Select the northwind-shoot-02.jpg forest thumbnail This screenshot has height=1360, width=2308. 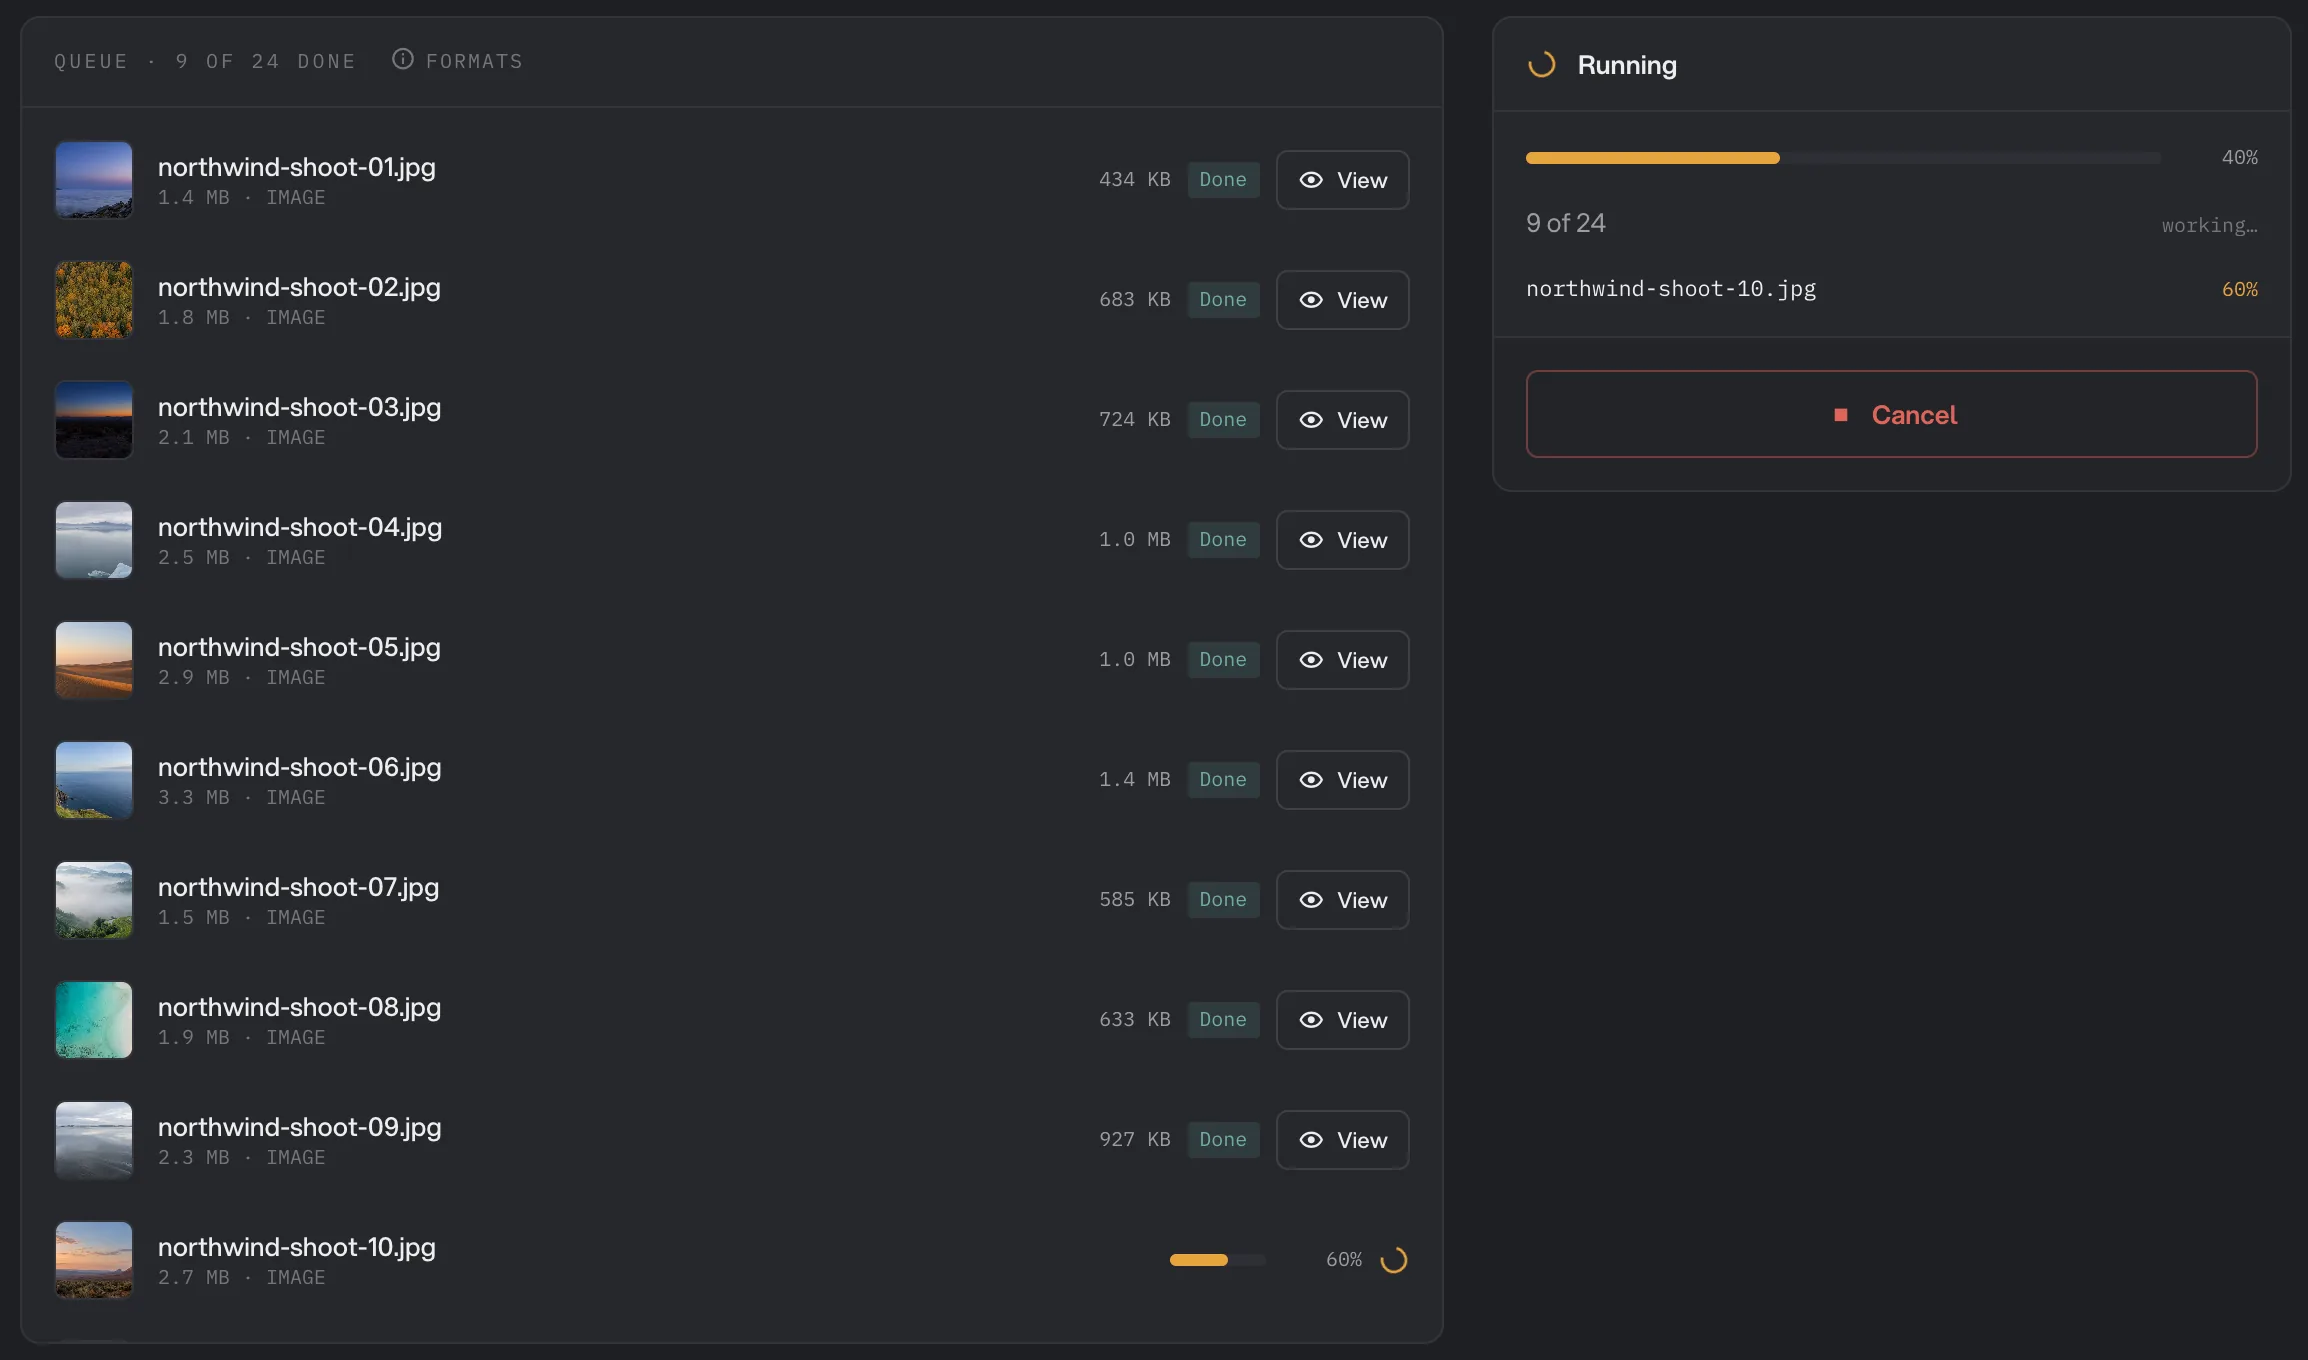(94, 300)
